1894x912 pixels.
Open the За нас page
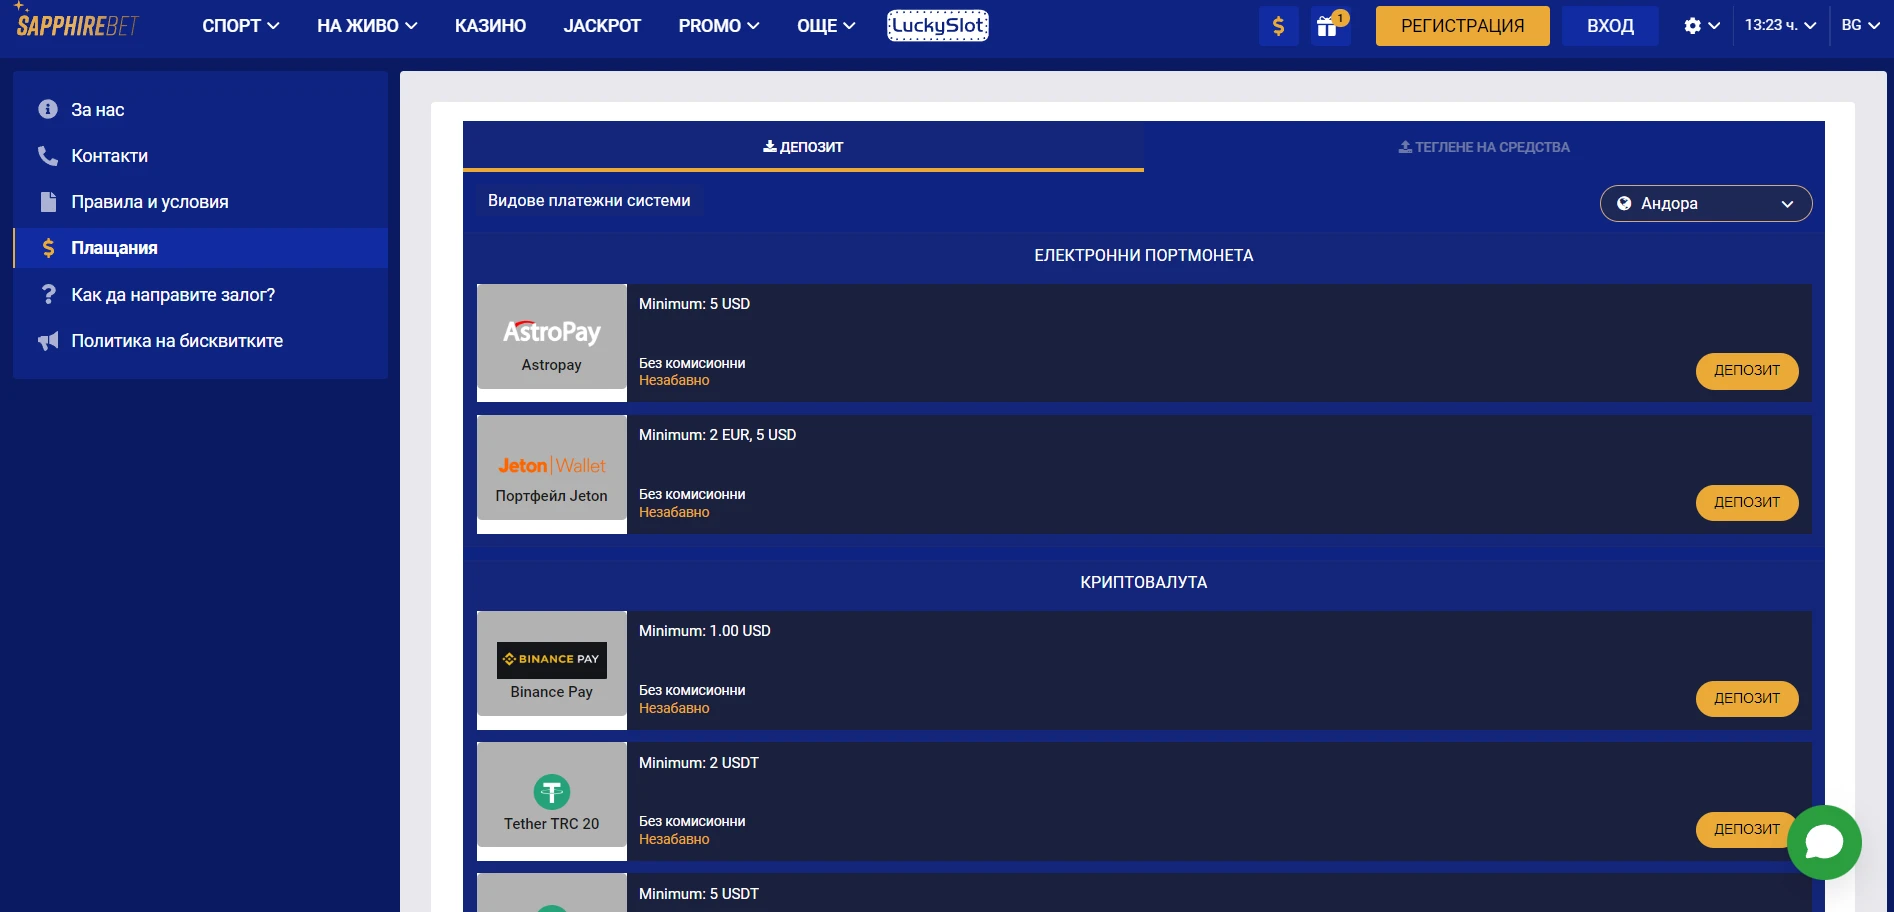point(98,110)
